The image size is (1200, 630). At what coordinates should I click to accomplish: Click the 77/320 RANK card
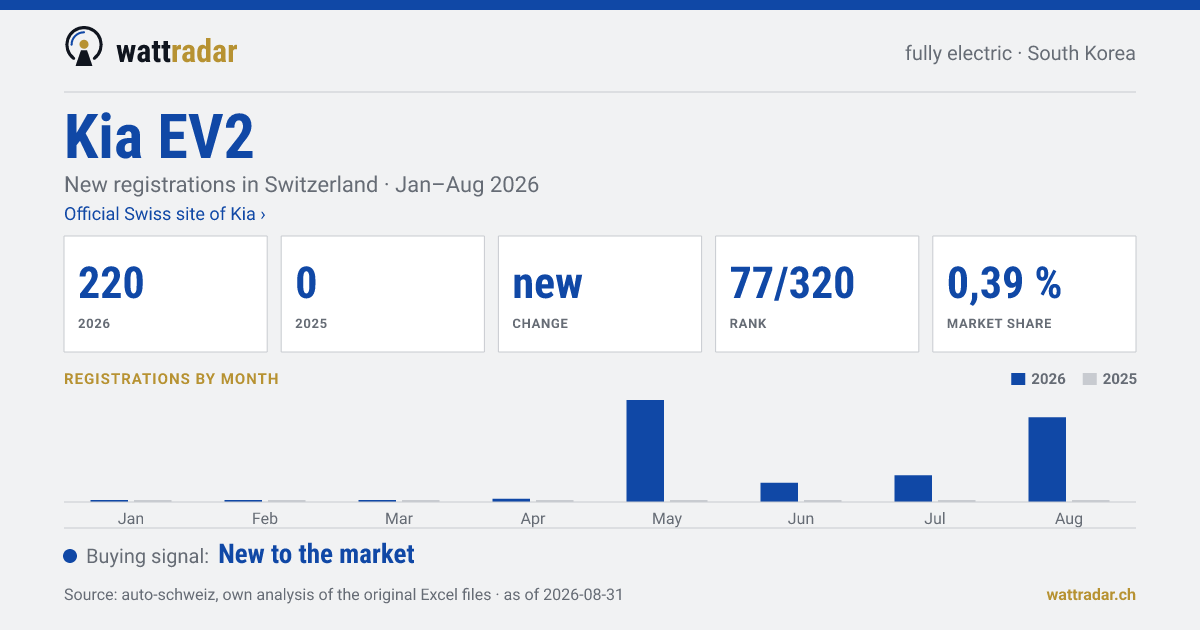click(817, 294)
